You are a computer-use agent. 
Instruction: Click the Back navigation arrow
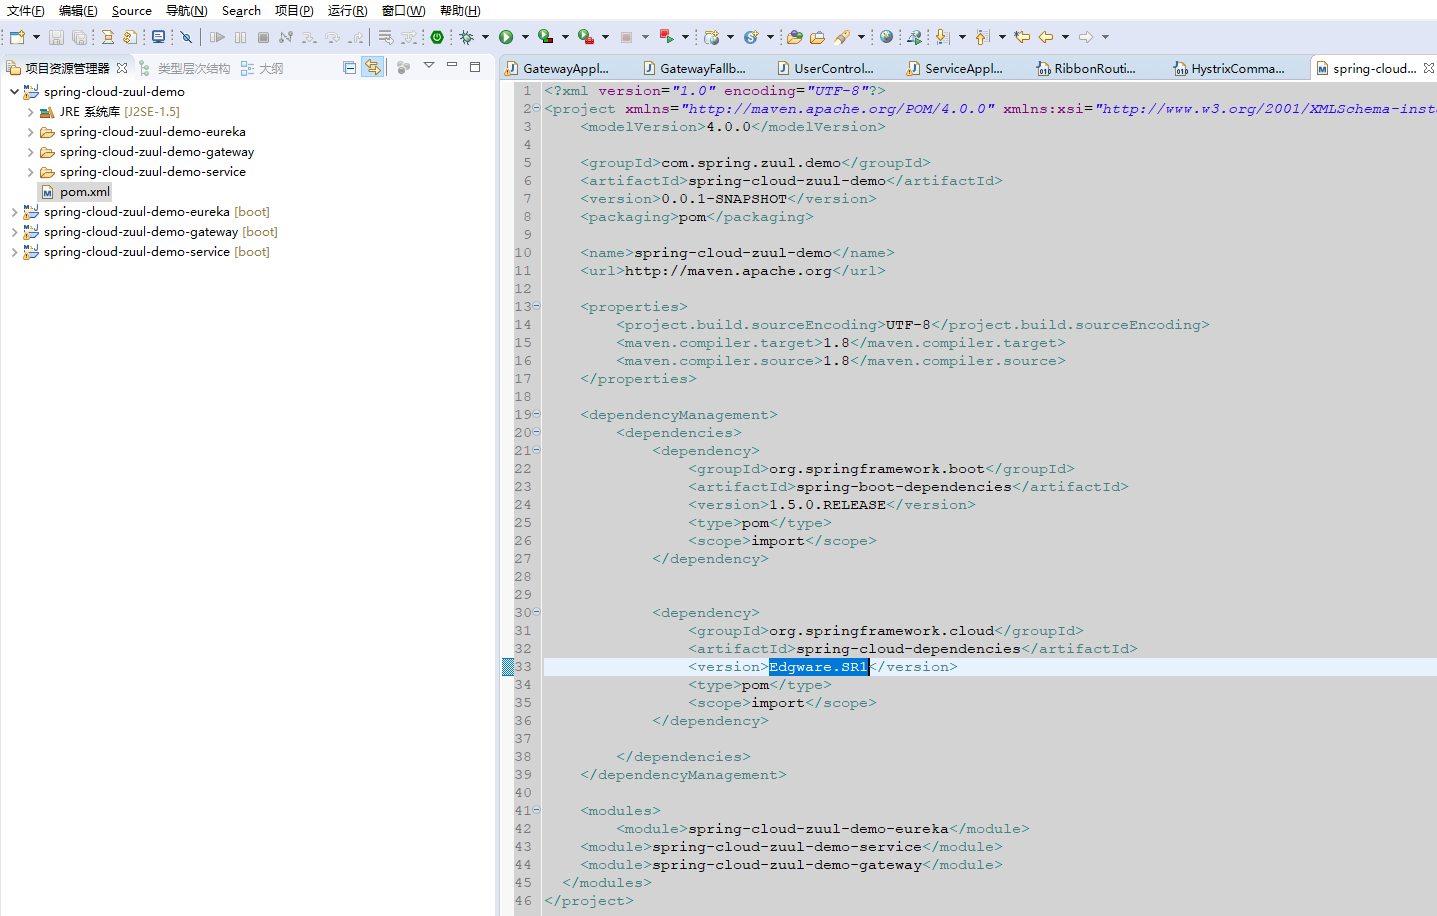click(x=1046, y=37)
